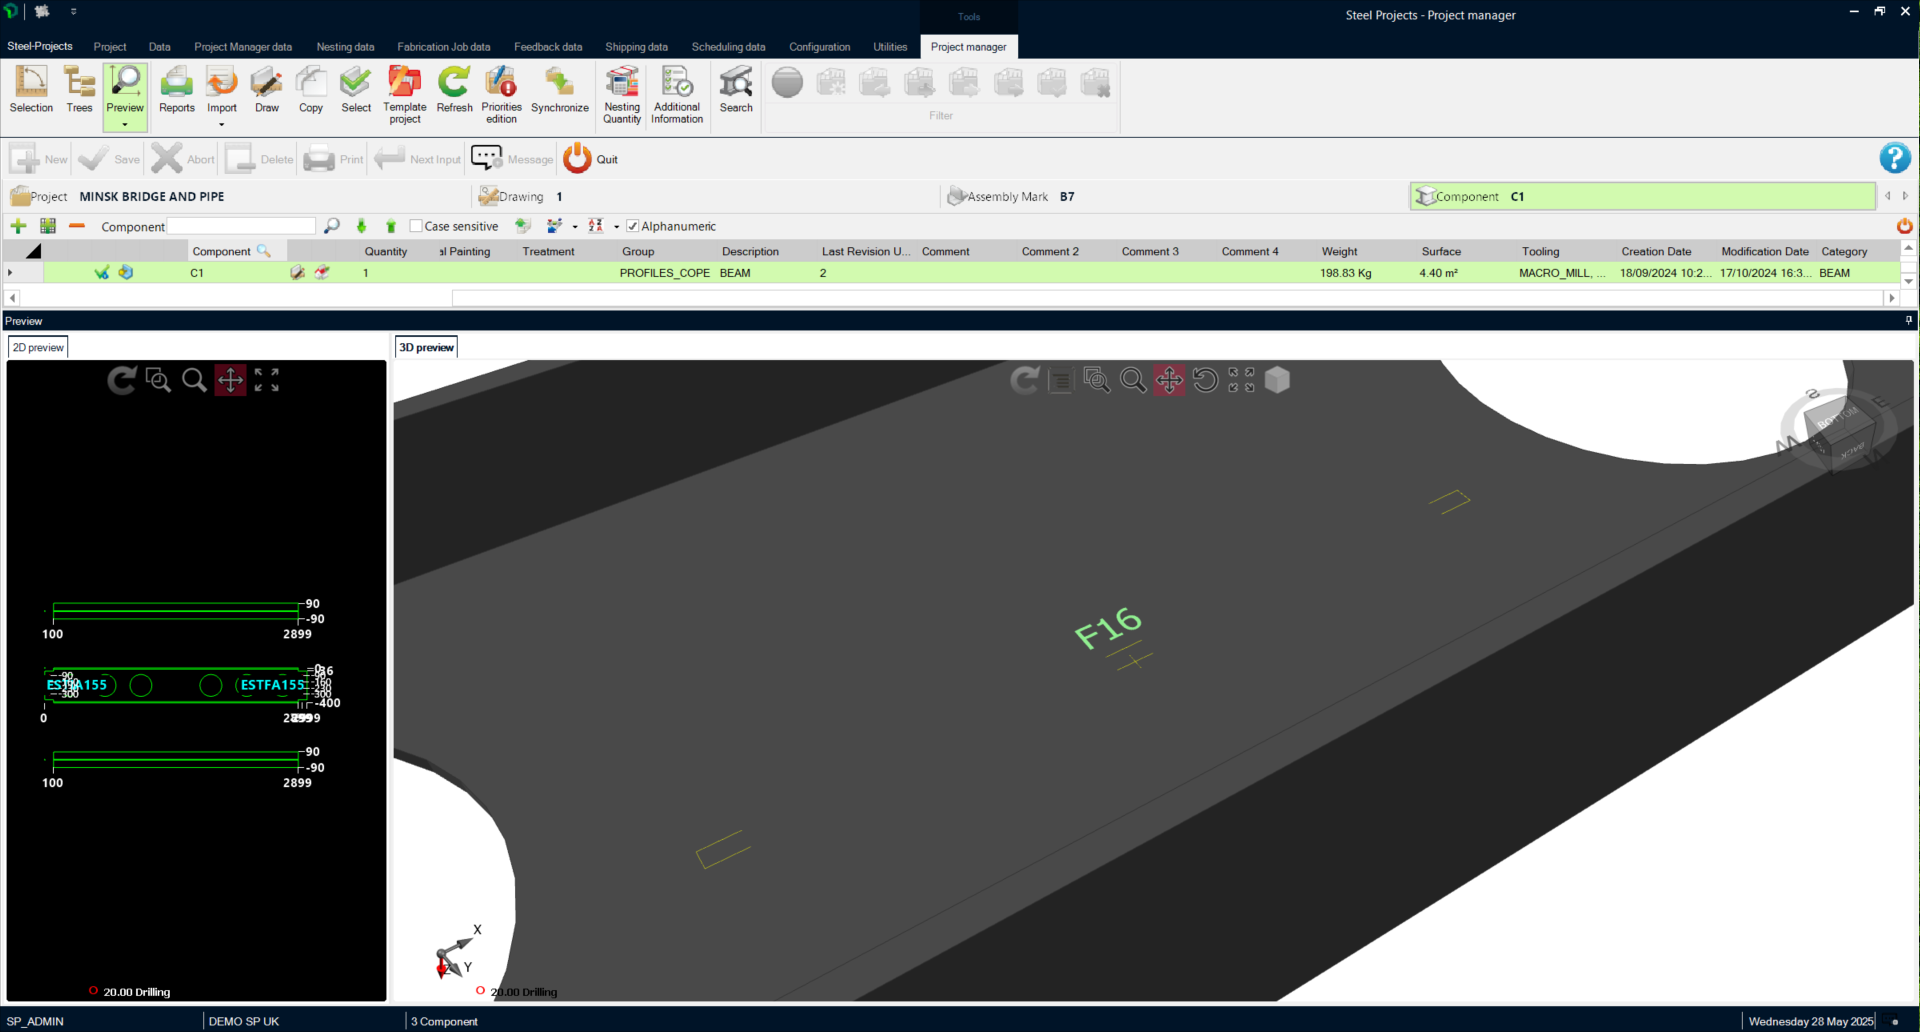Uncheck the Alphanumeric checkbox
1920x1032 pixels.
(x=632, y=226)
